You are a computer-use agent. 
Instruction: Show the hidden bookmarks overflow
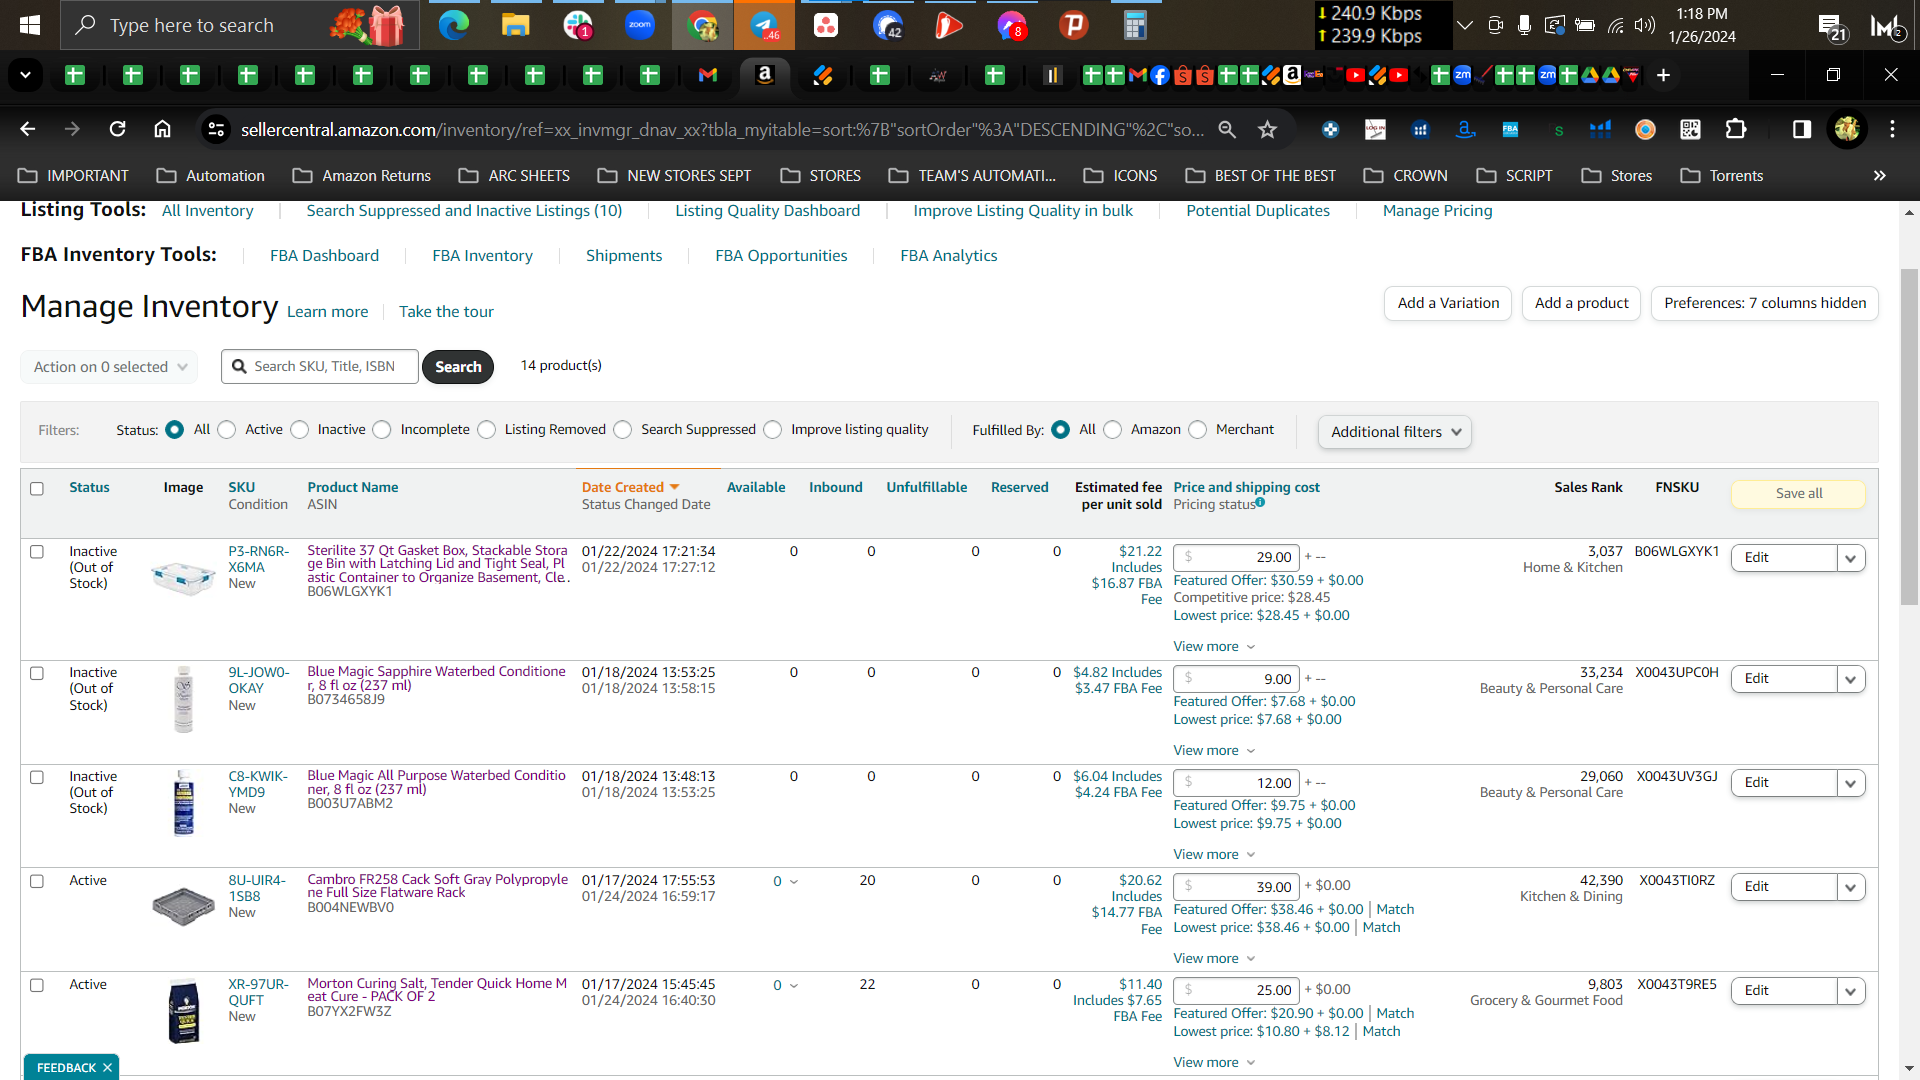(1880, 175)
